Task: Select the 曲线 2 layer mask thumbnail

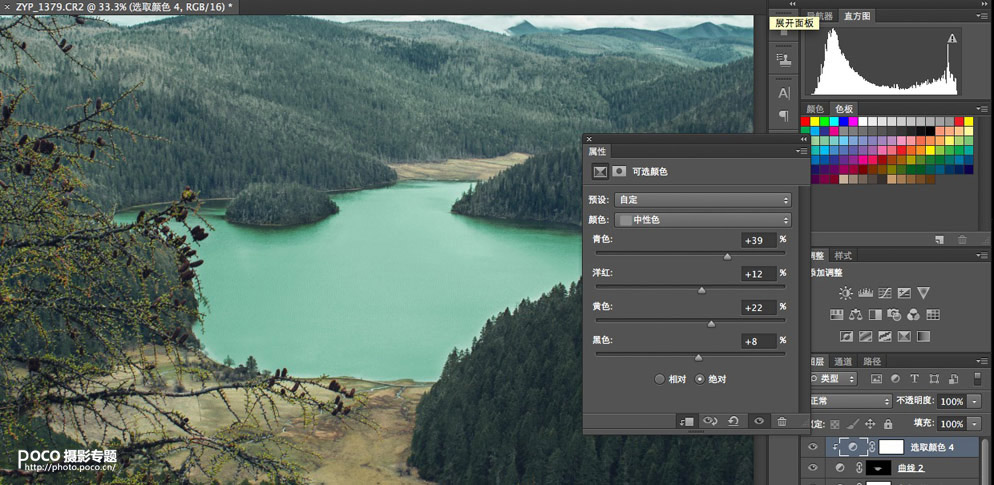Action: coord(879,468)
